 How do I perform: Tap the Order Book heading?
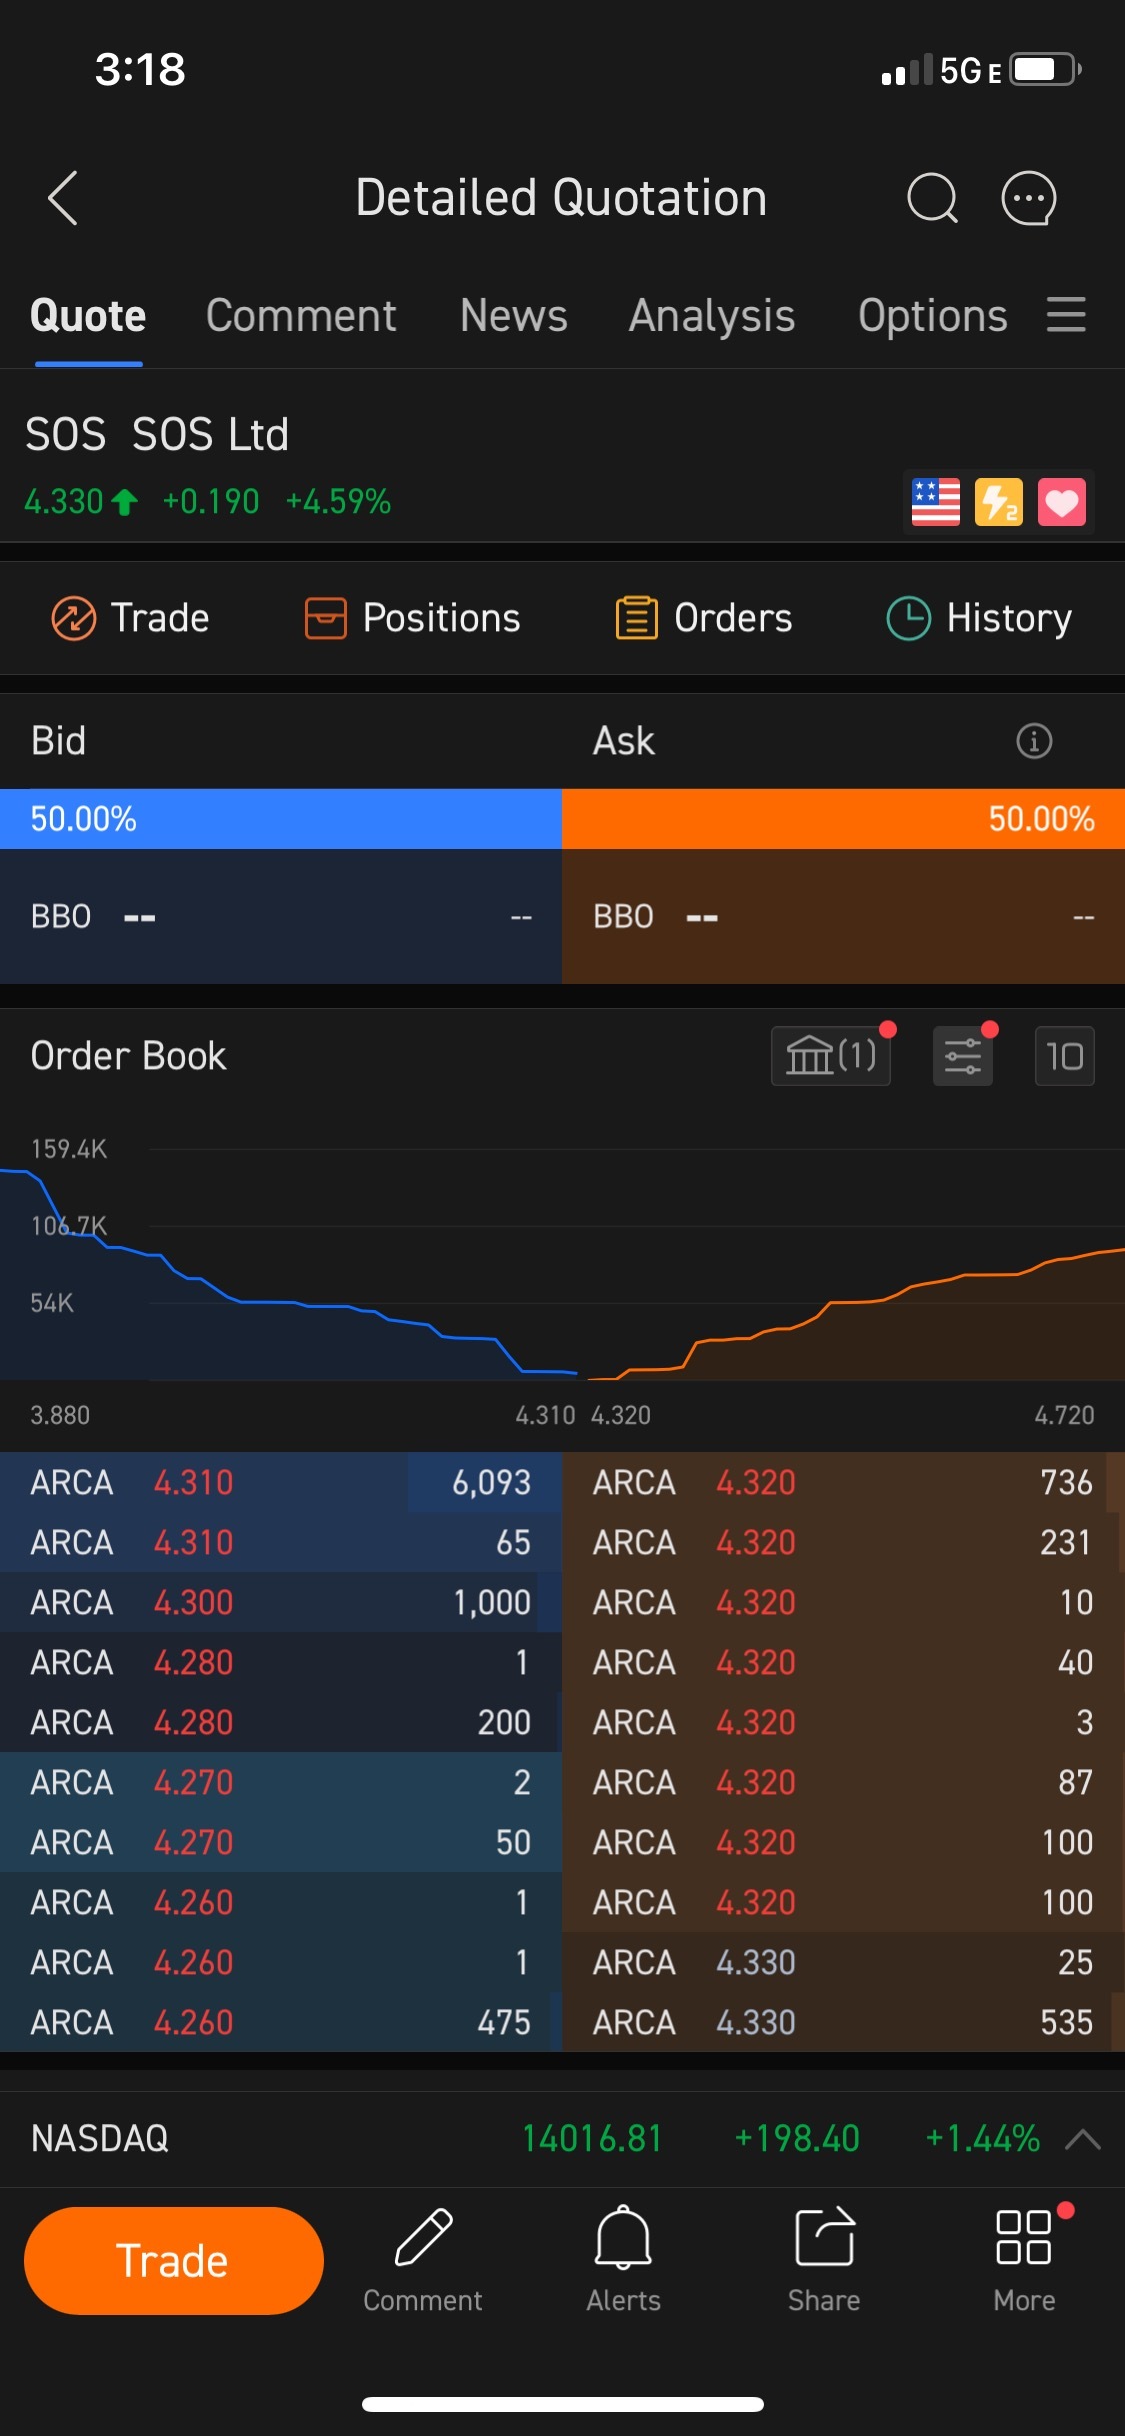pos(128,1056)
